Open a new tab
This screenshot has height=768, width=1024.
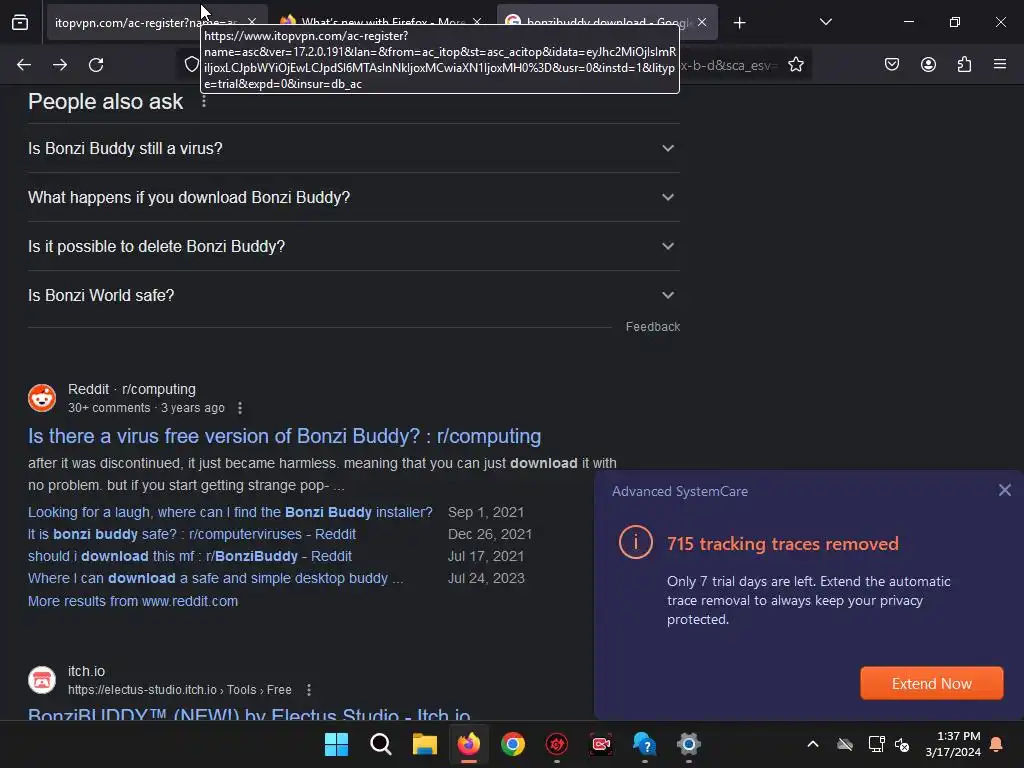click(x=739, y=23)
